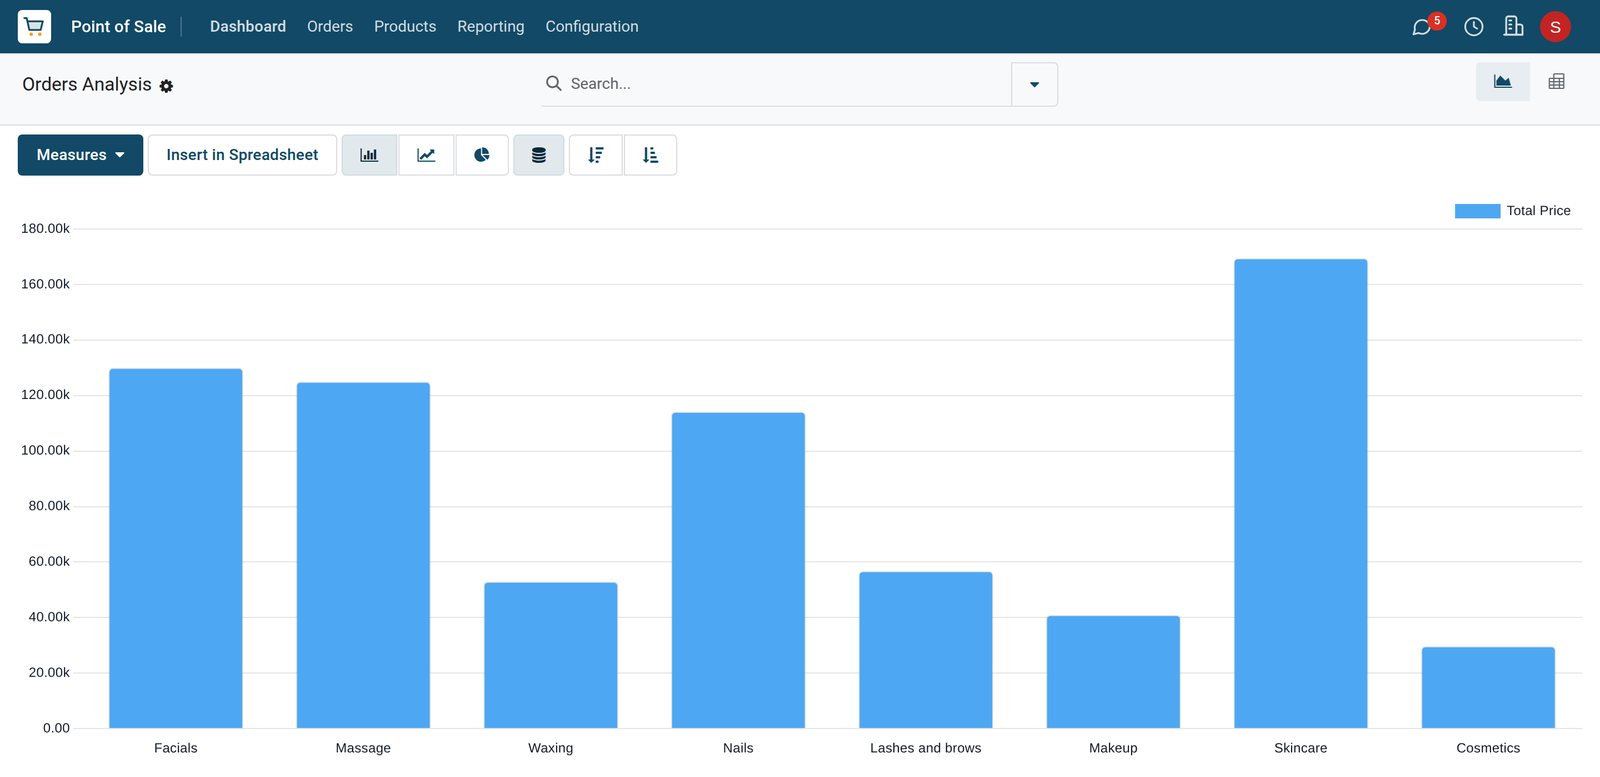
Task: Select the line chart mode
Action: point(426,155)
